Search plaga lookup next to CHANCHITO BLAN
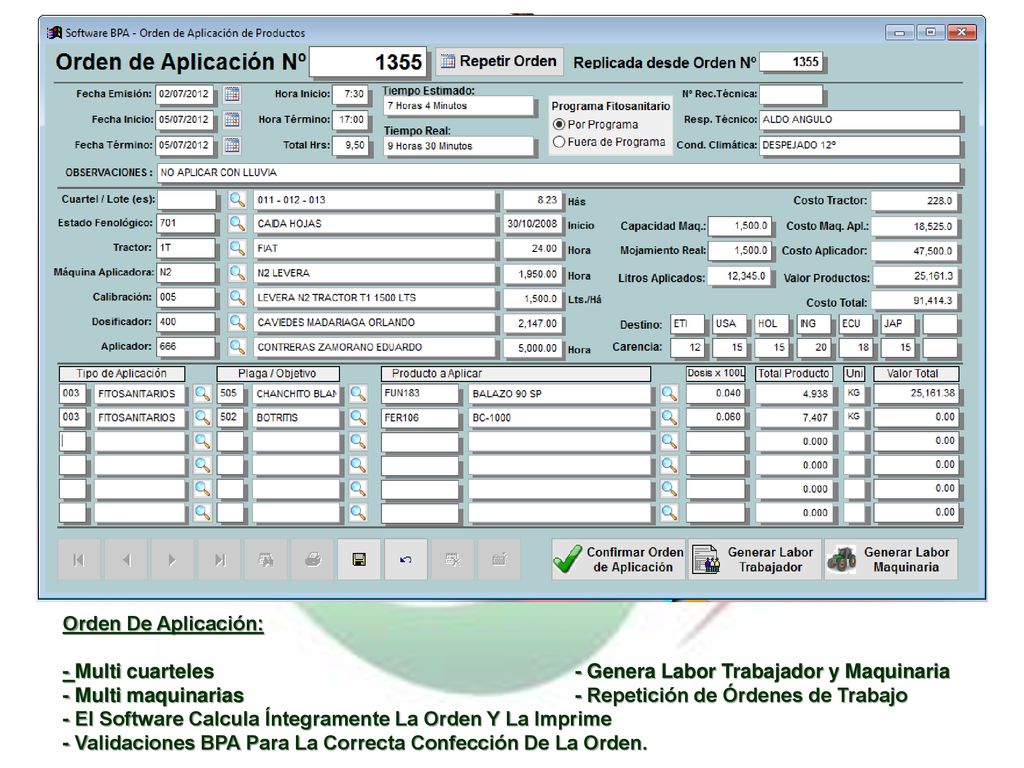Viewport: 1024px width, 768px height. pos(358,394)
